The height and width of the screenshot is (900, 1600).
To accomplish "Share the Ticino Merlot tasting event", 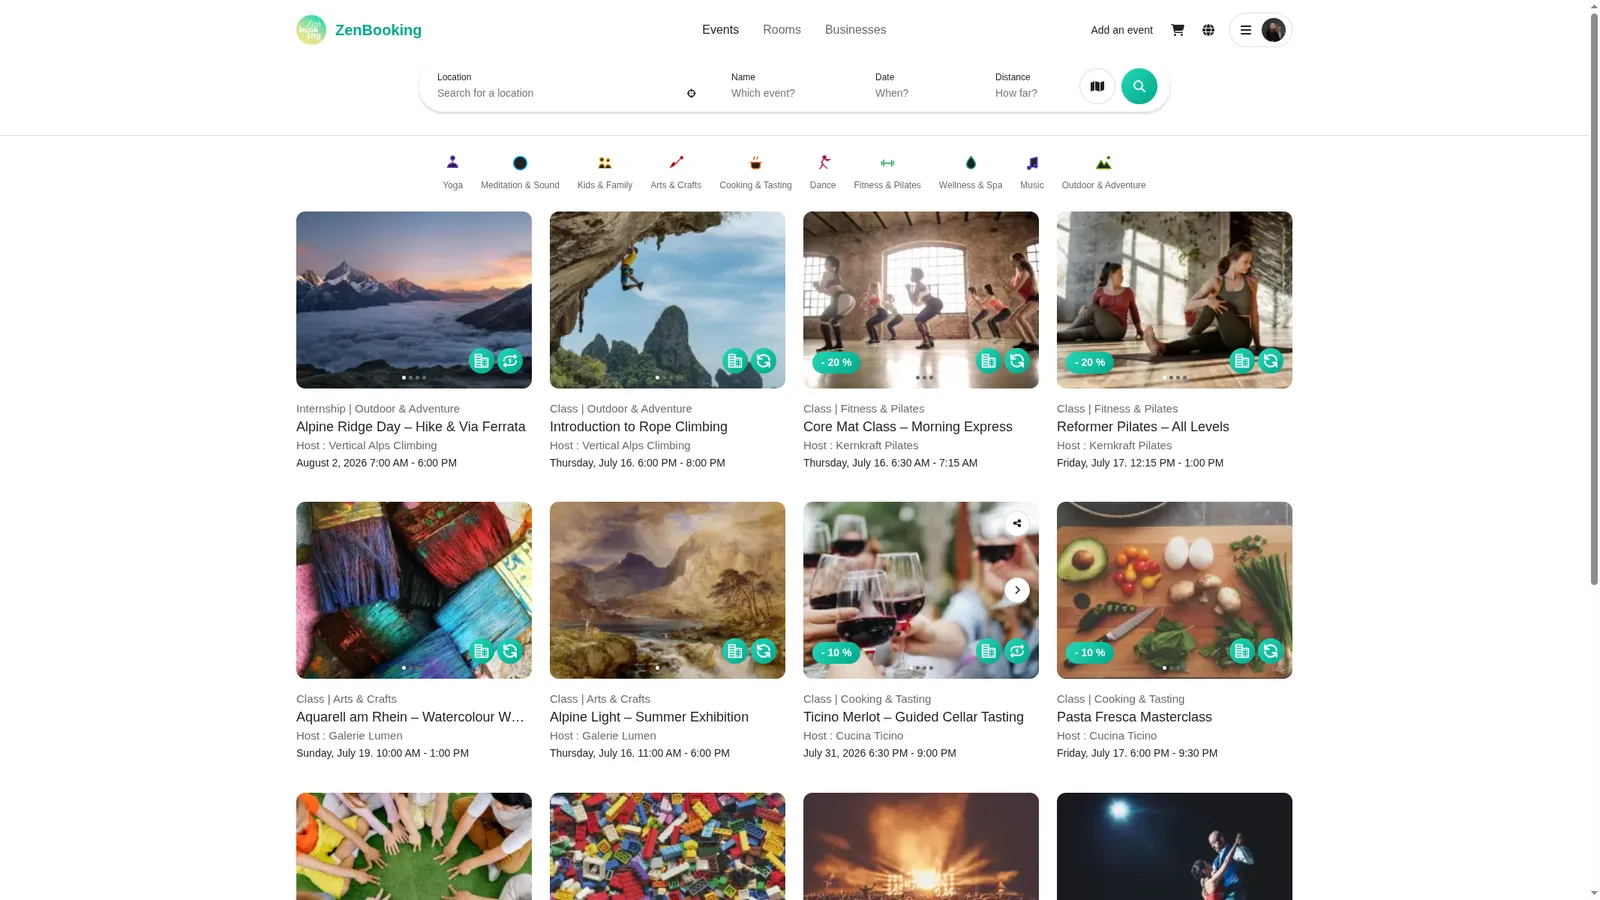I will [x=1017, y=523].
